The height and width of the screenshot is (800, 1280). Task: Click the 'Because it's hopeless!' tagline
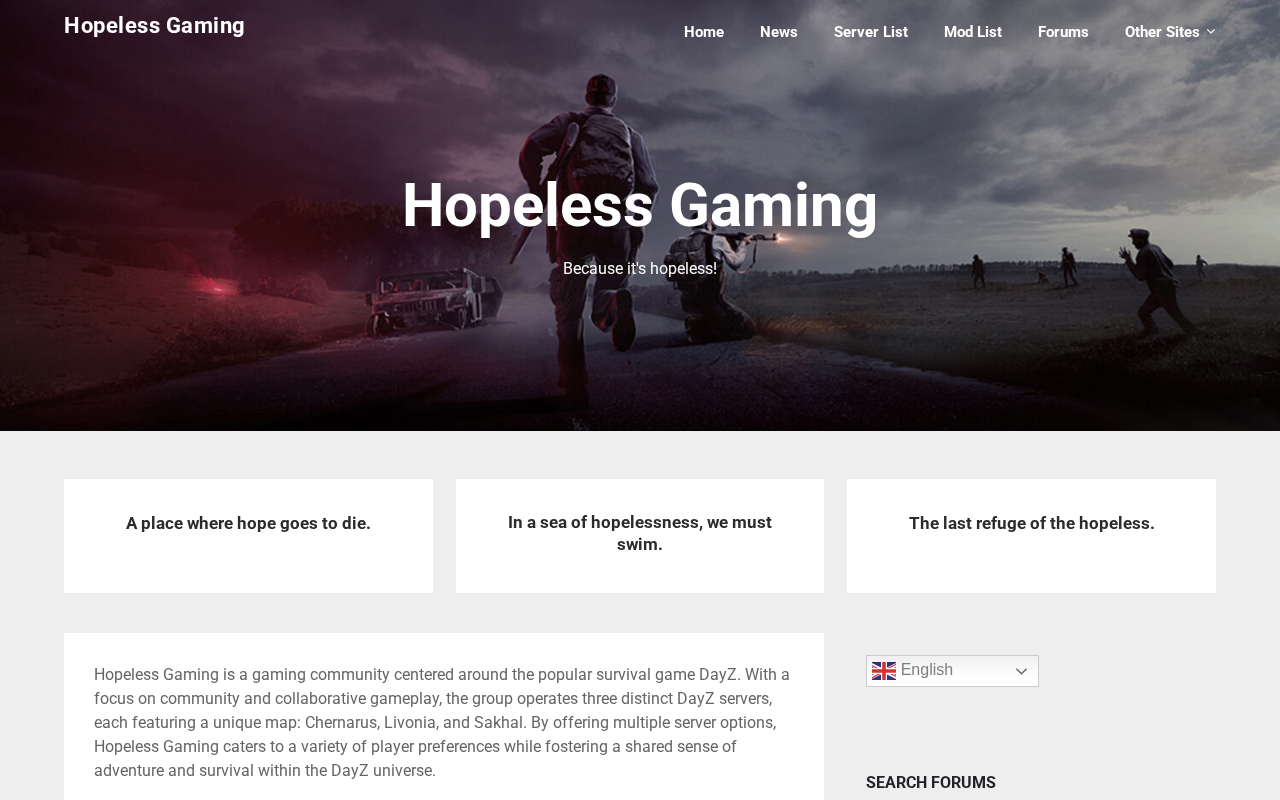point(640,269)
